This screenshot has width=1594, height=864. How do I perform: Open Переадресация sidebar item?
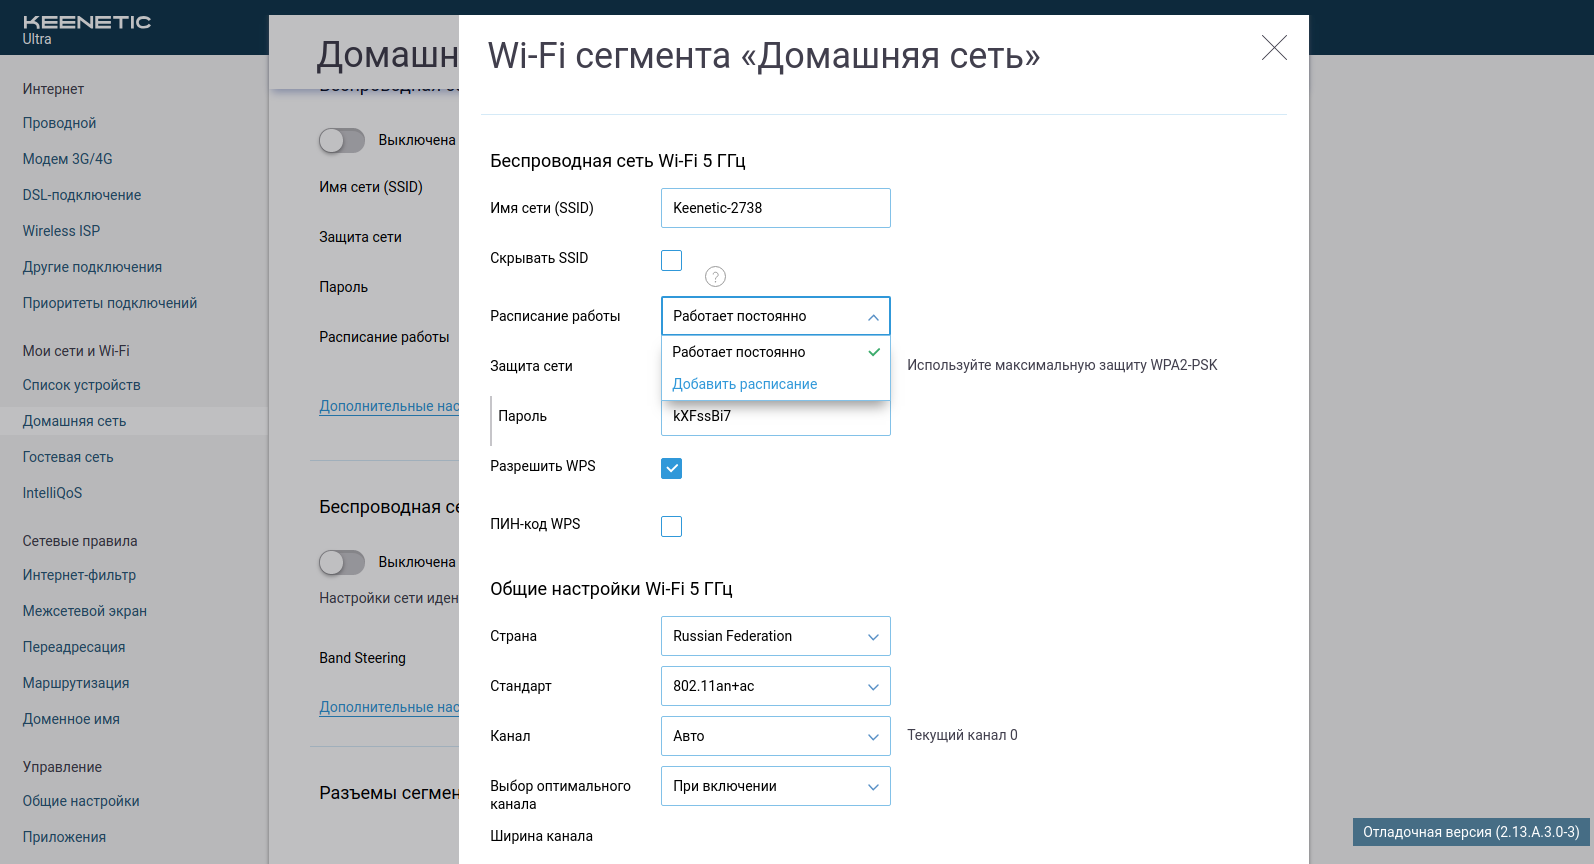[74, 647]
